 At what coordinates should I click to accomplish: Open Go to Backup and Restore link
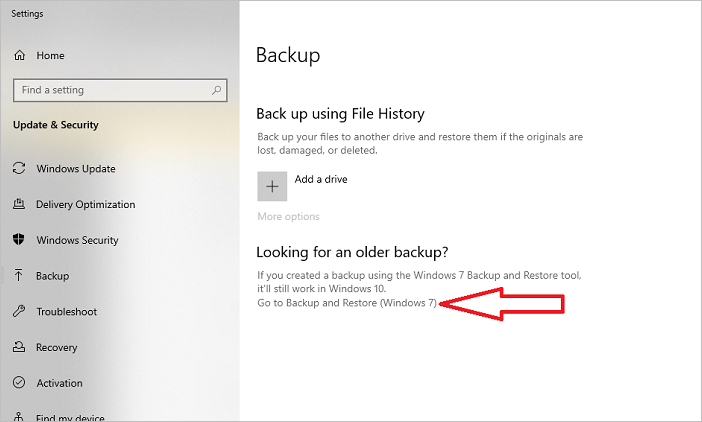(347, 303)
